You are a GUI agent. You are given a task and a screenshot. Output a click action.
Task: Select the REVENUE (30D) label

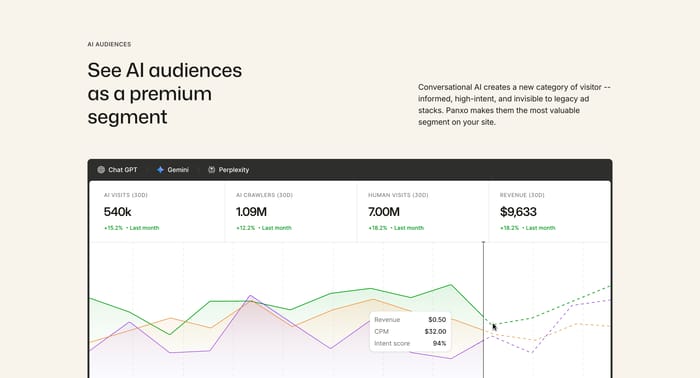(522, 195)
